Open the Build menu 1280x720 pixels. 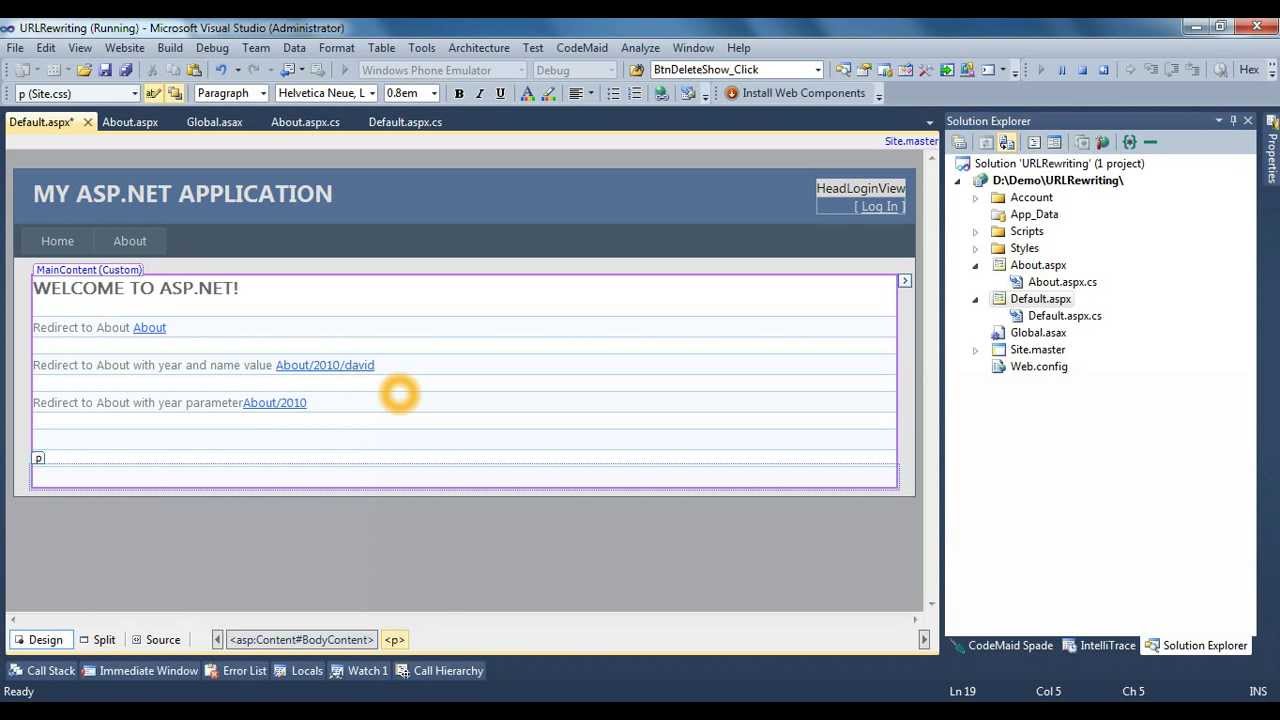click(170, 48)
